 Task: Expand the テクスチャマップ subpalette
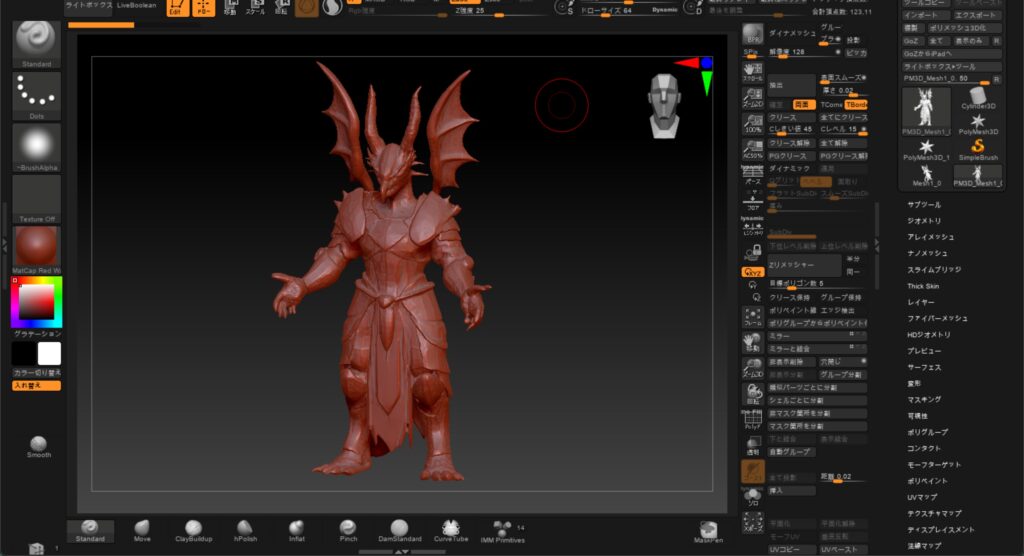934,514
